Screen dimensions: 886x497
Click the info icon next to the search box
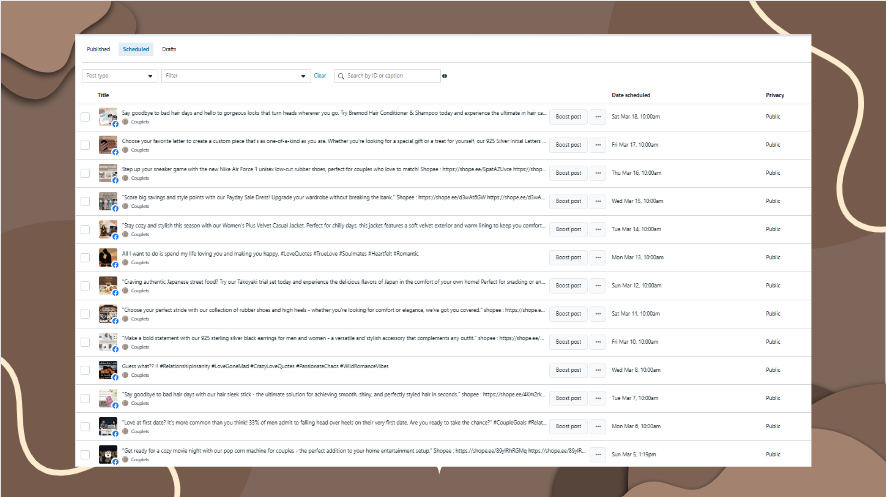[x=445, y=76]
